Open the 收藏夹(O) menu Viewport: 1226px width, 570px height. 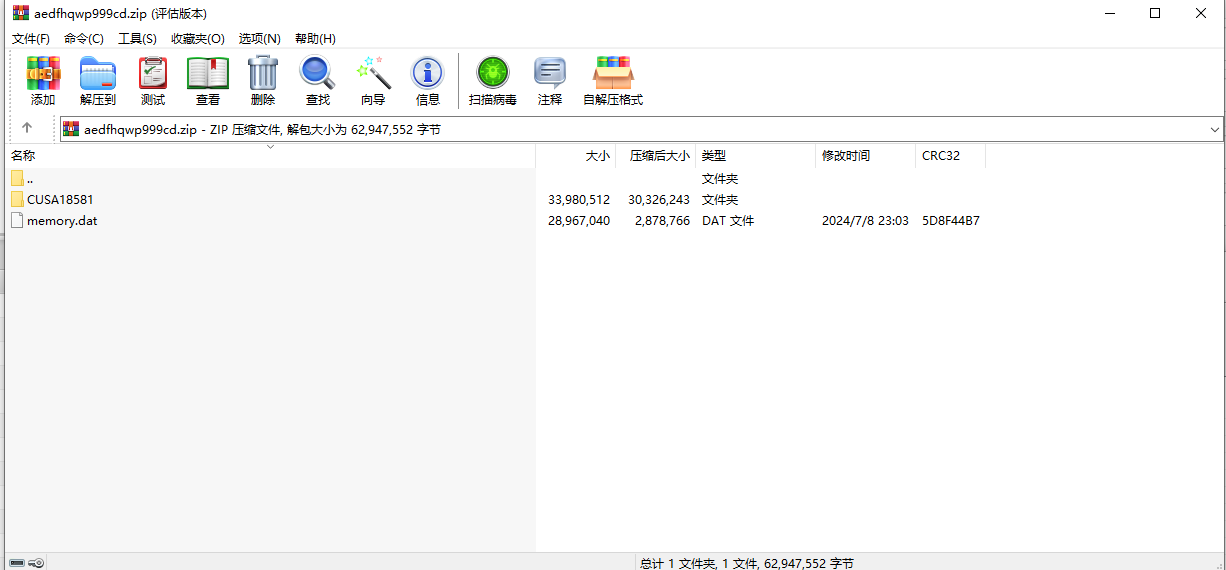198,38
